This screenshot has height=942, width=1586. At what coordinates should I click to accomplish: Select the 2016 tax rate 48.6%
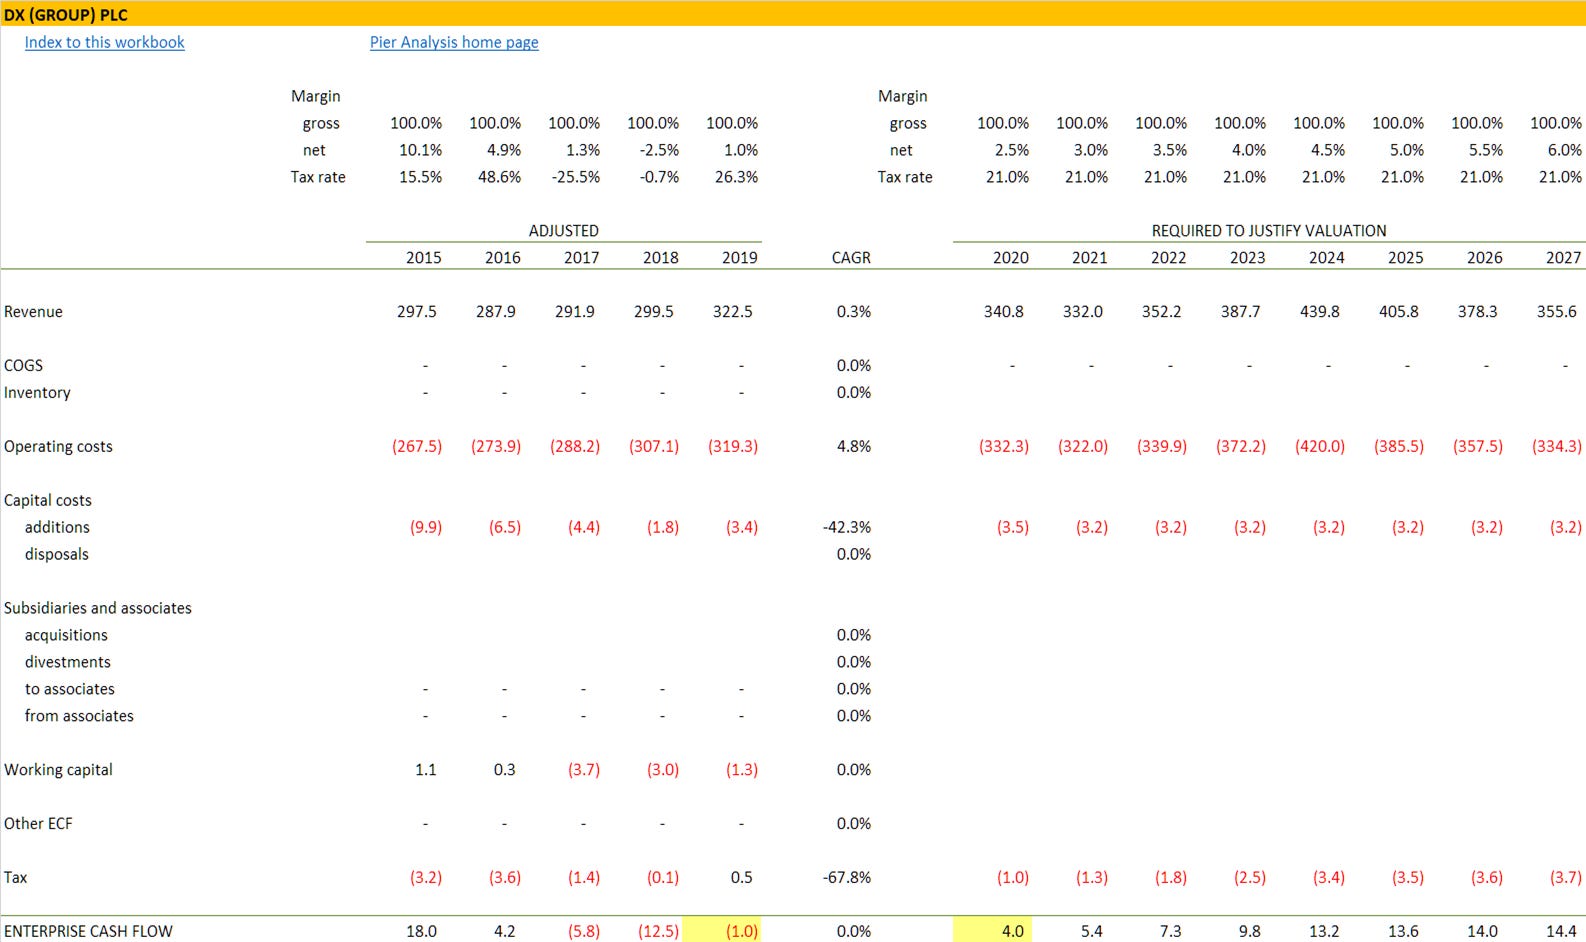click(499, 177)
